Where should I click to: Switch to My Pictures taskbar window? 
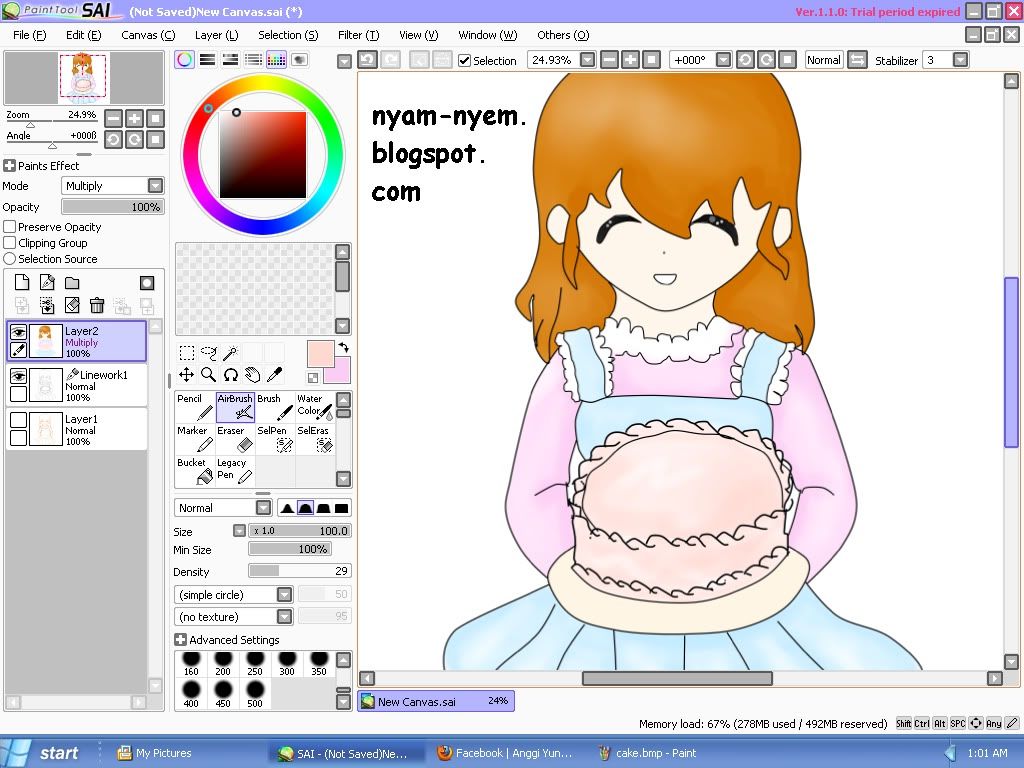tap(155, 753)
